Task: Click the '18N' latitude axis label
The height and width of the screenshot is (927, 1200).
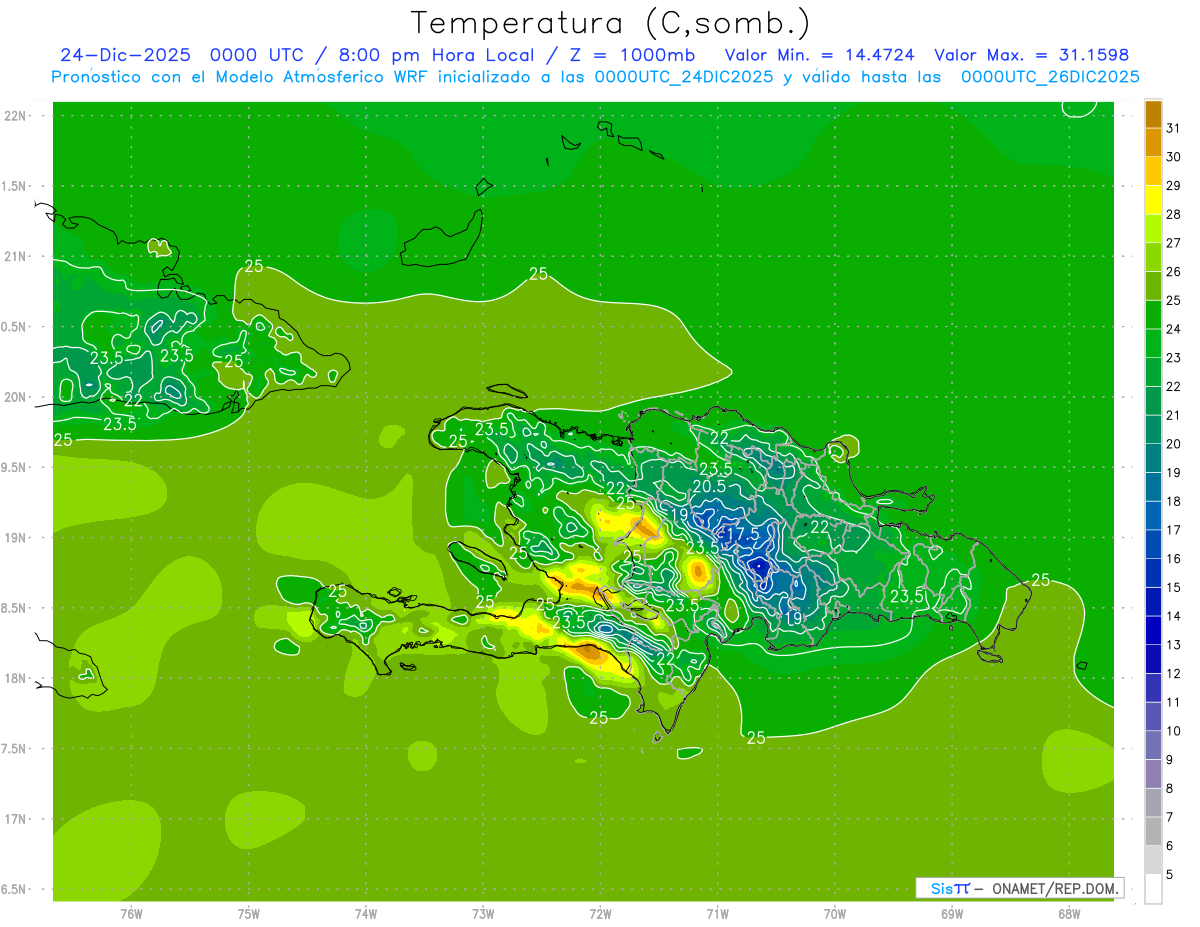Action: point(16,678)
